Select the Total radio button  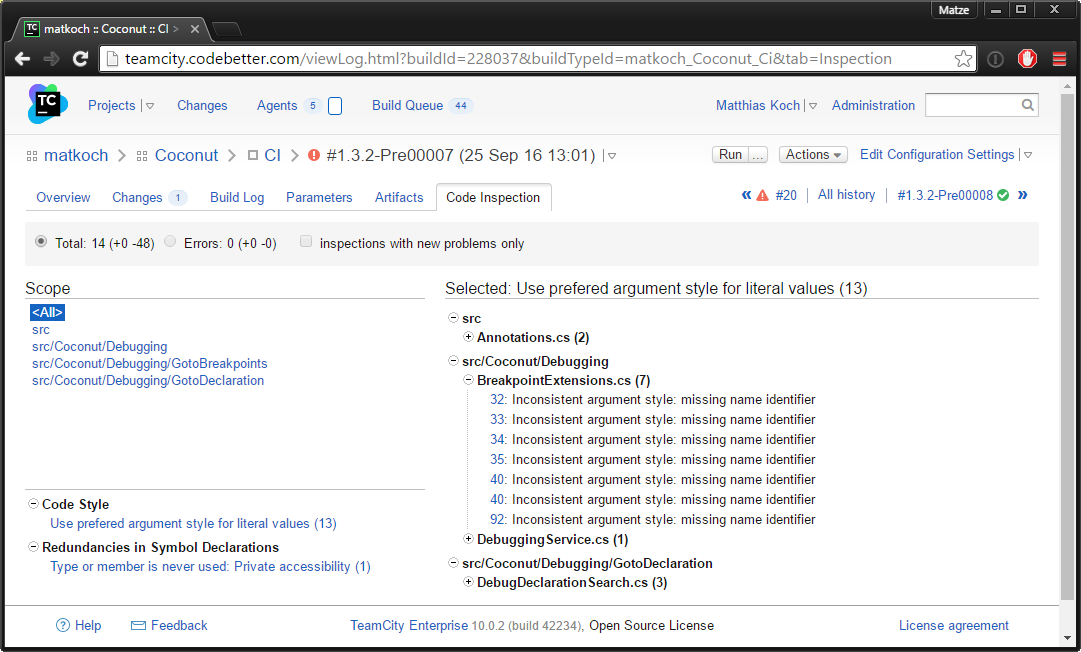[x=41, y=242]
